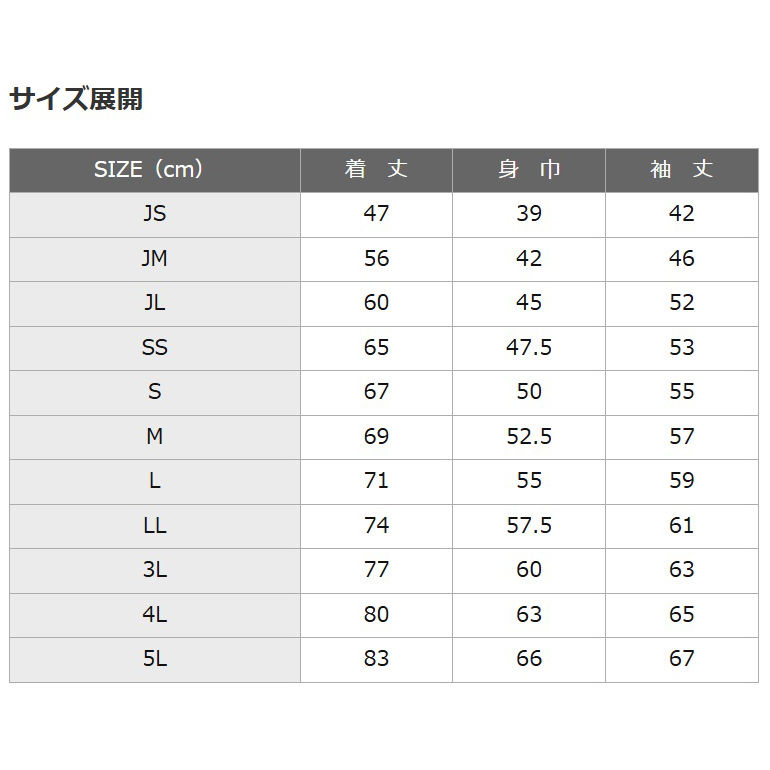Select the 46 sleeve length cell
Viewport: 770px width, 770px height.
pos(682,259)
